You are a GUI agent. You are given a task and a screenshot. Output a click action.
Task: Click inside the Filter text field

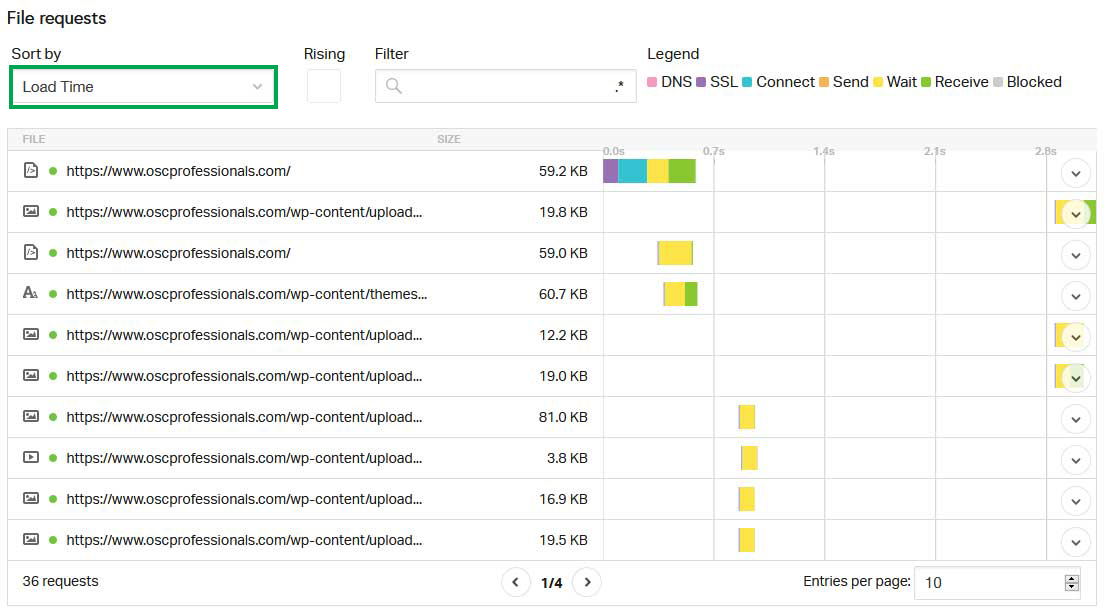point(505,86)
